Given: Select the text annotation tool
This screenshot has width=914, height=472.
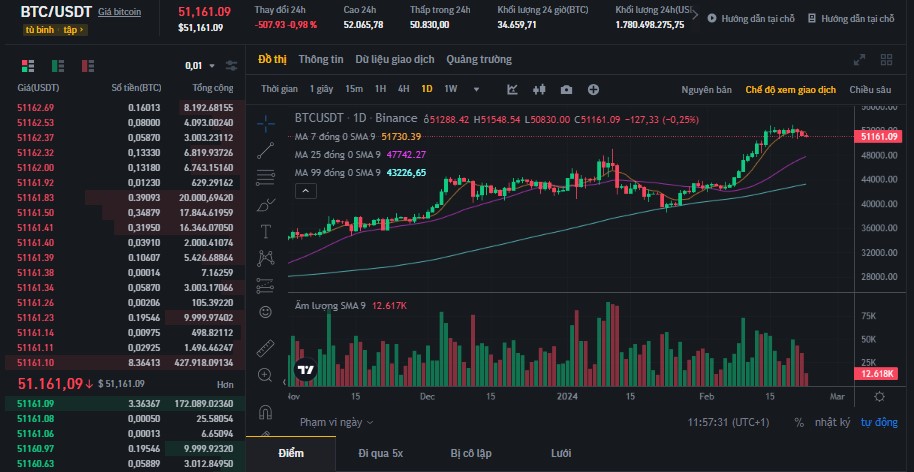Looking at the screenshot, I should click(266, 231).
